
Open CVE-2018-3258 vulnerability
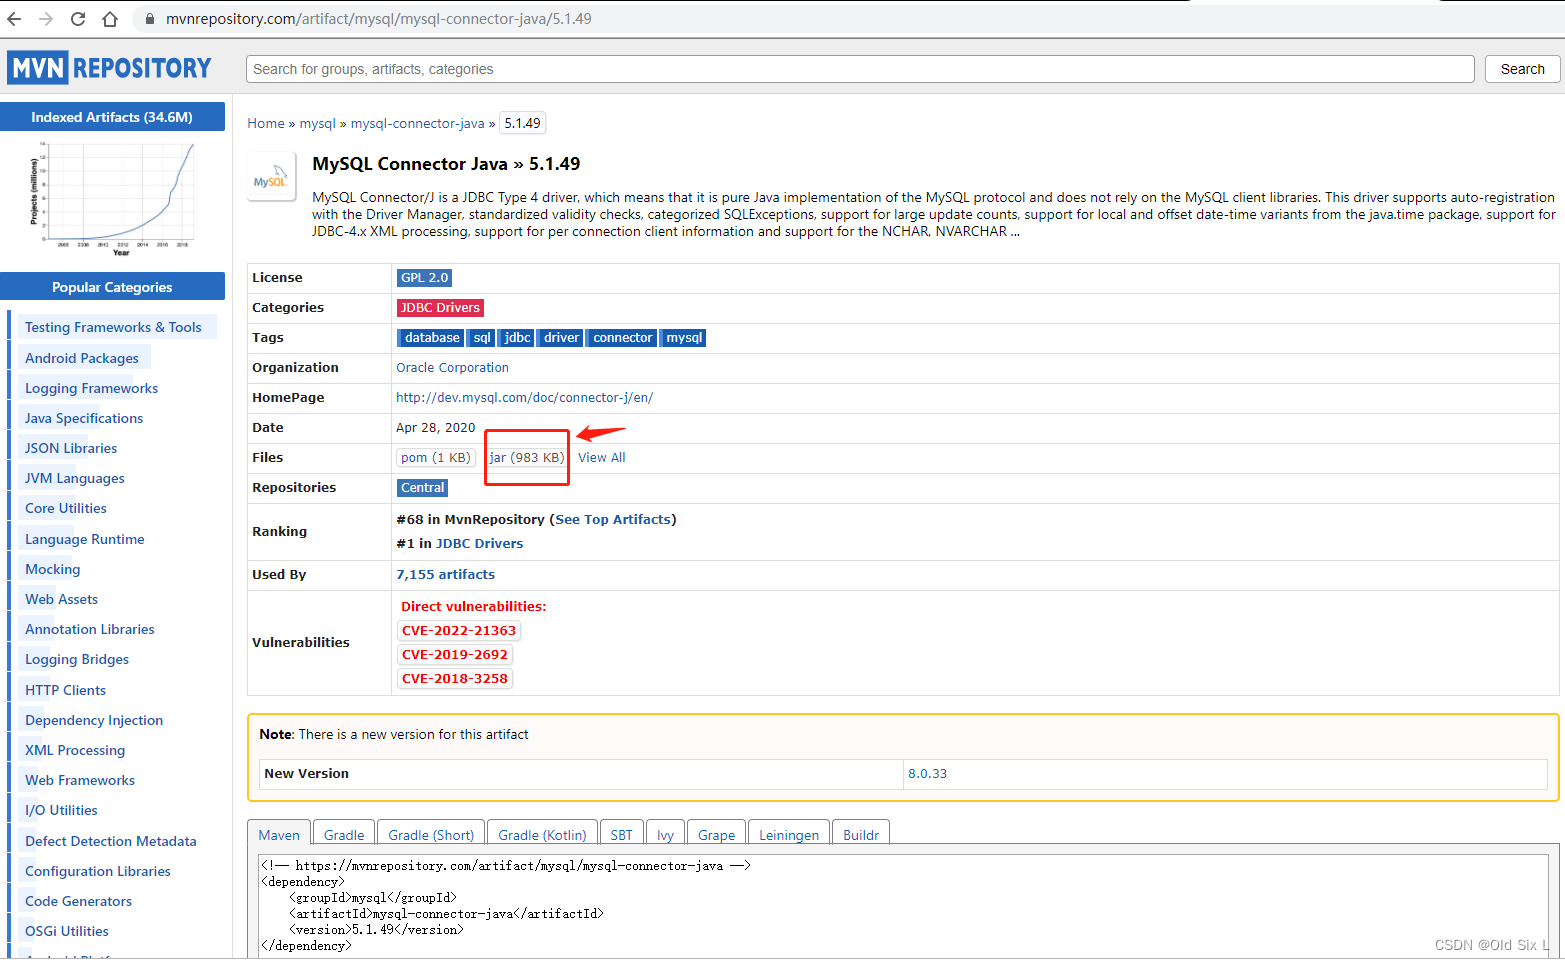click(x=455, y=679)
